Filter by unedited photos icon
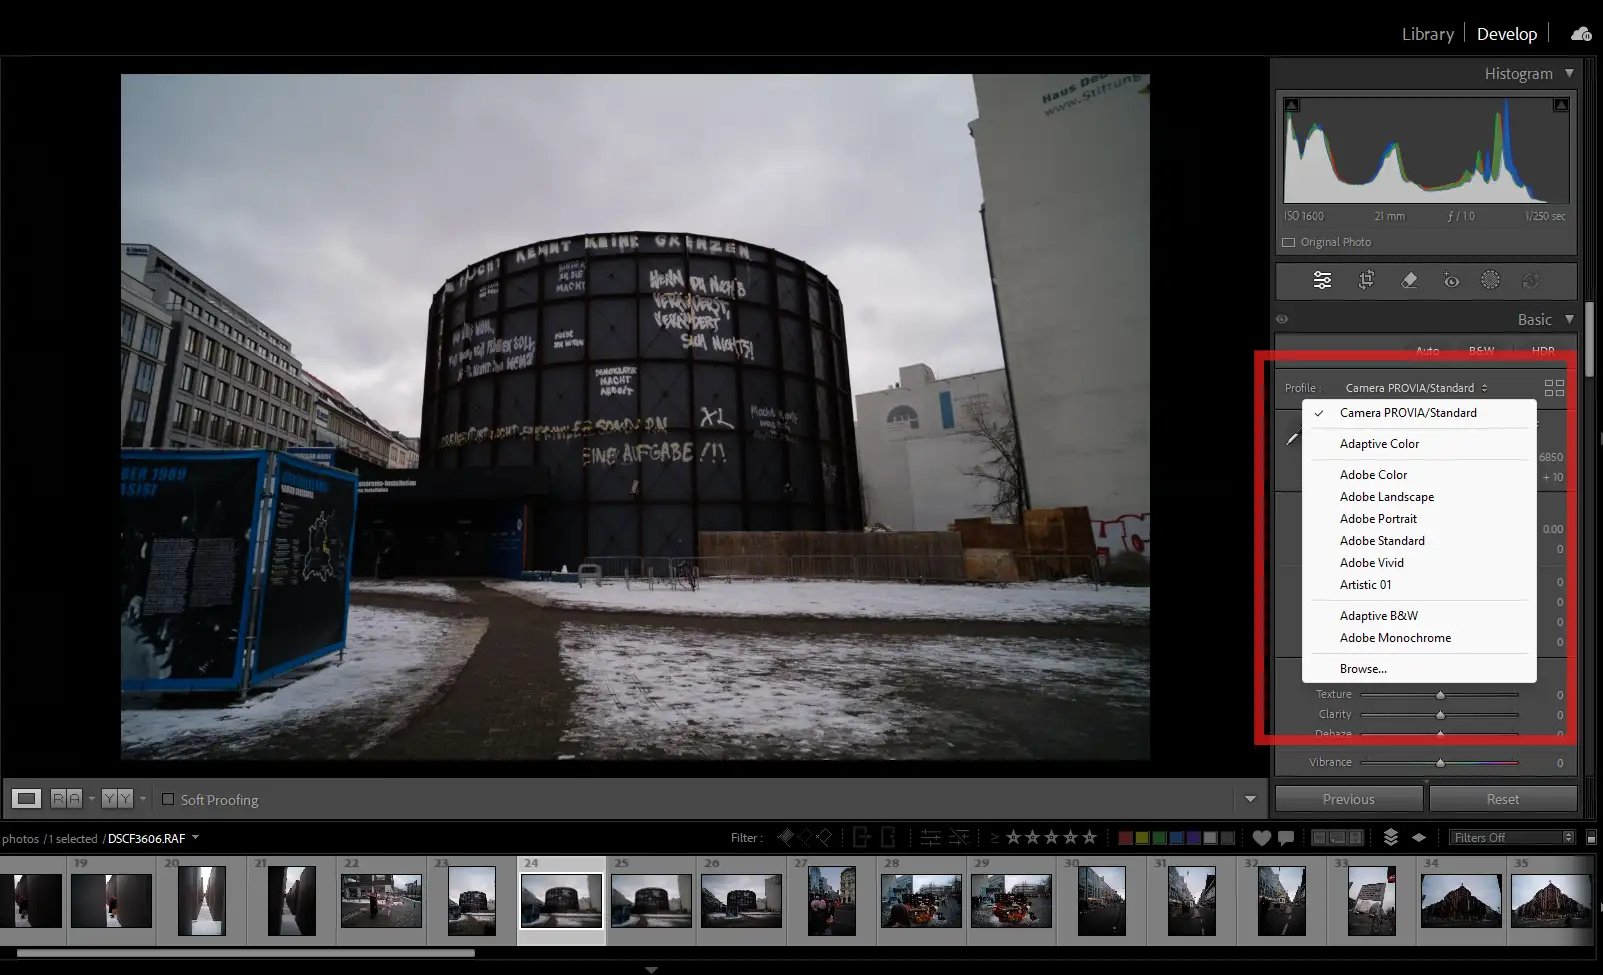Viewport: 1603px width, 975px height. [x=959, y=837]
